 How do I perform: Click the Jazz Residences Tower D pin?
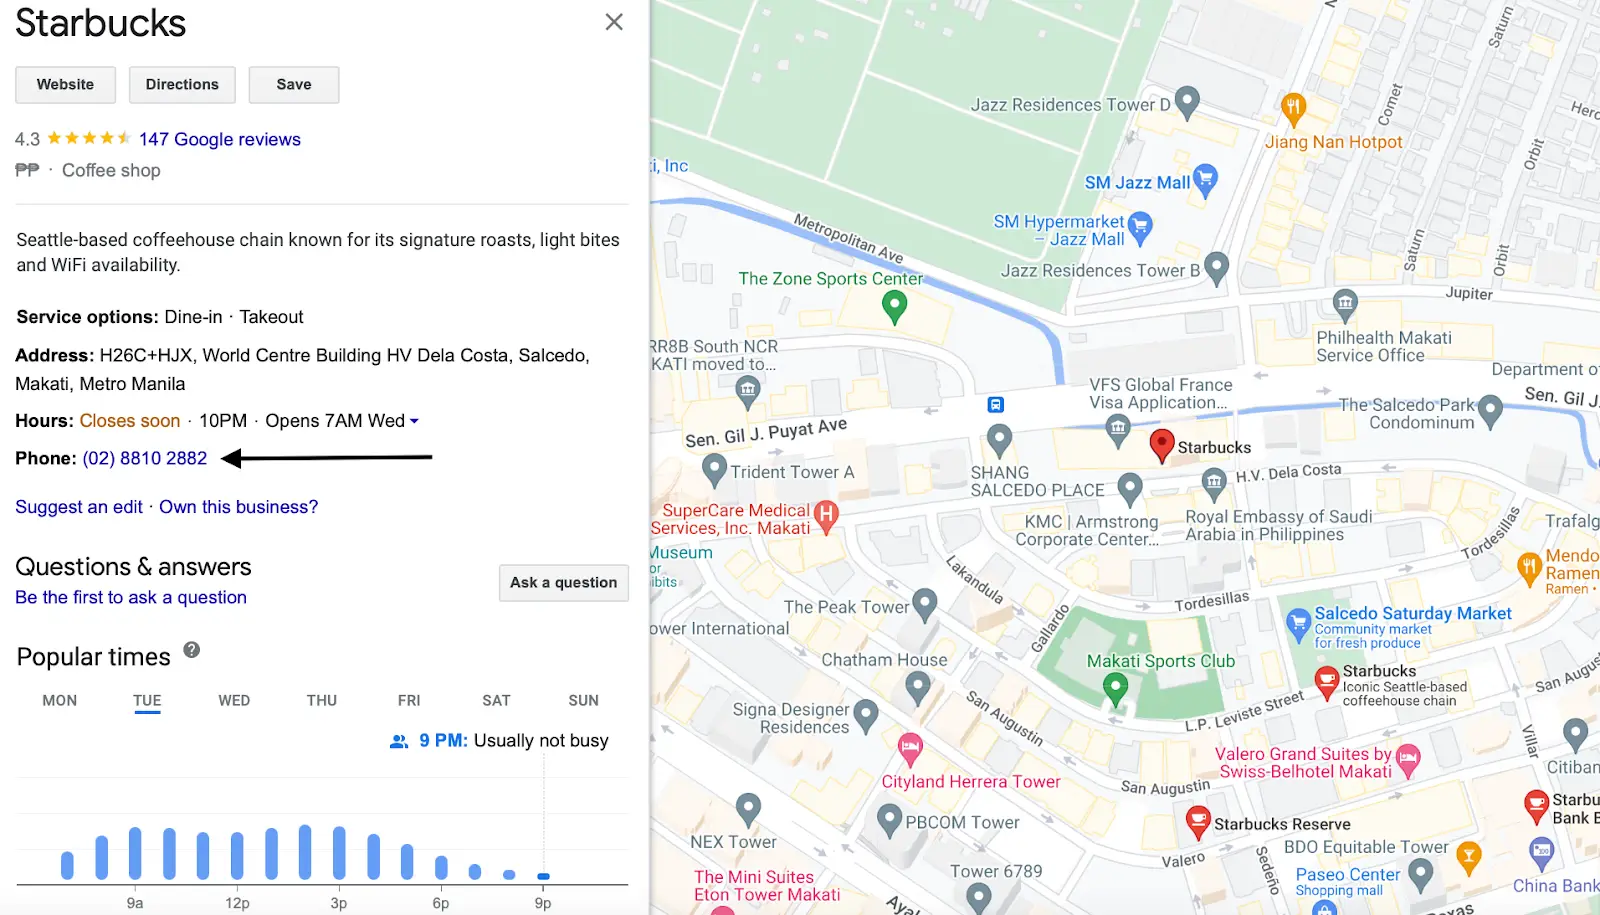coord(1187,101)
